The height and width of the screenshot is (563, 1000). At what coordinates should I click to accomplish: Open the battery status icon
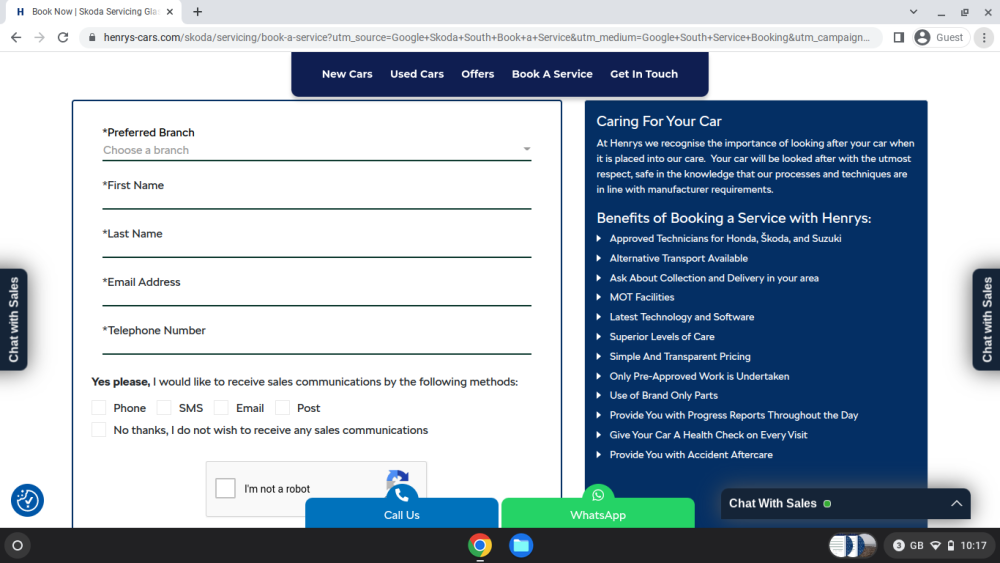(x=951, y=545)
